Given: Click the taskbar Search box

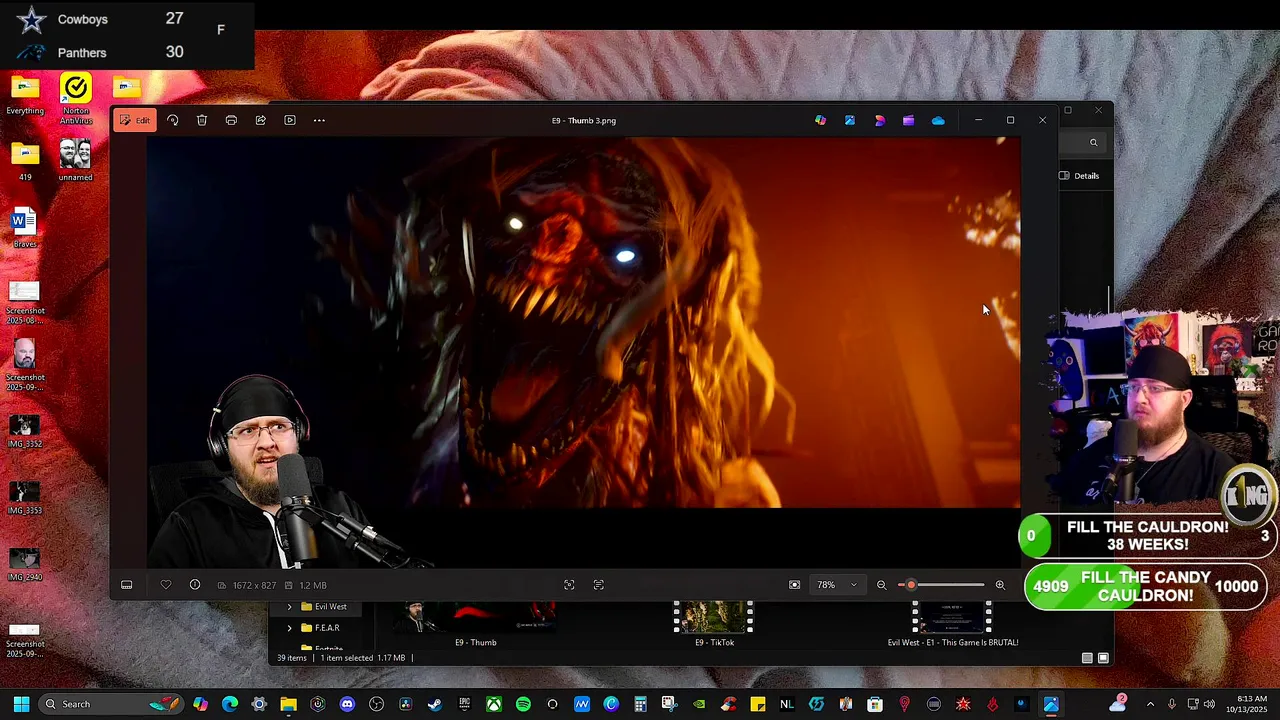Looking at the screenshot, I should (112, 704).
